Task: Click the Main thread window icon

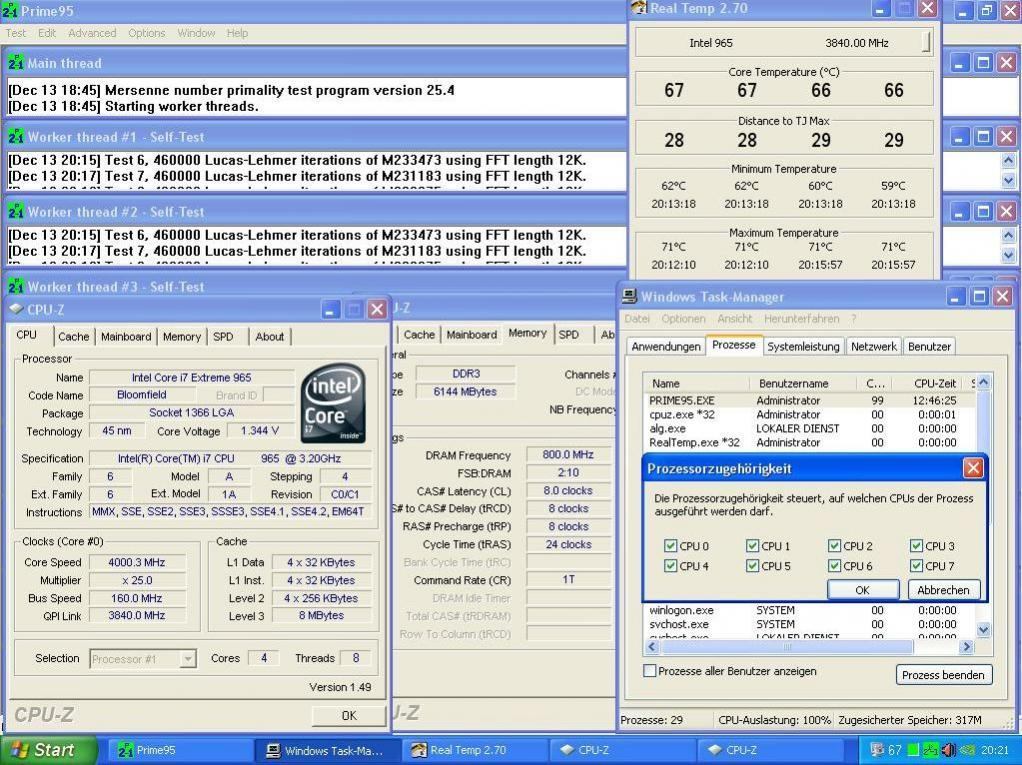Action: coord(16,63)
